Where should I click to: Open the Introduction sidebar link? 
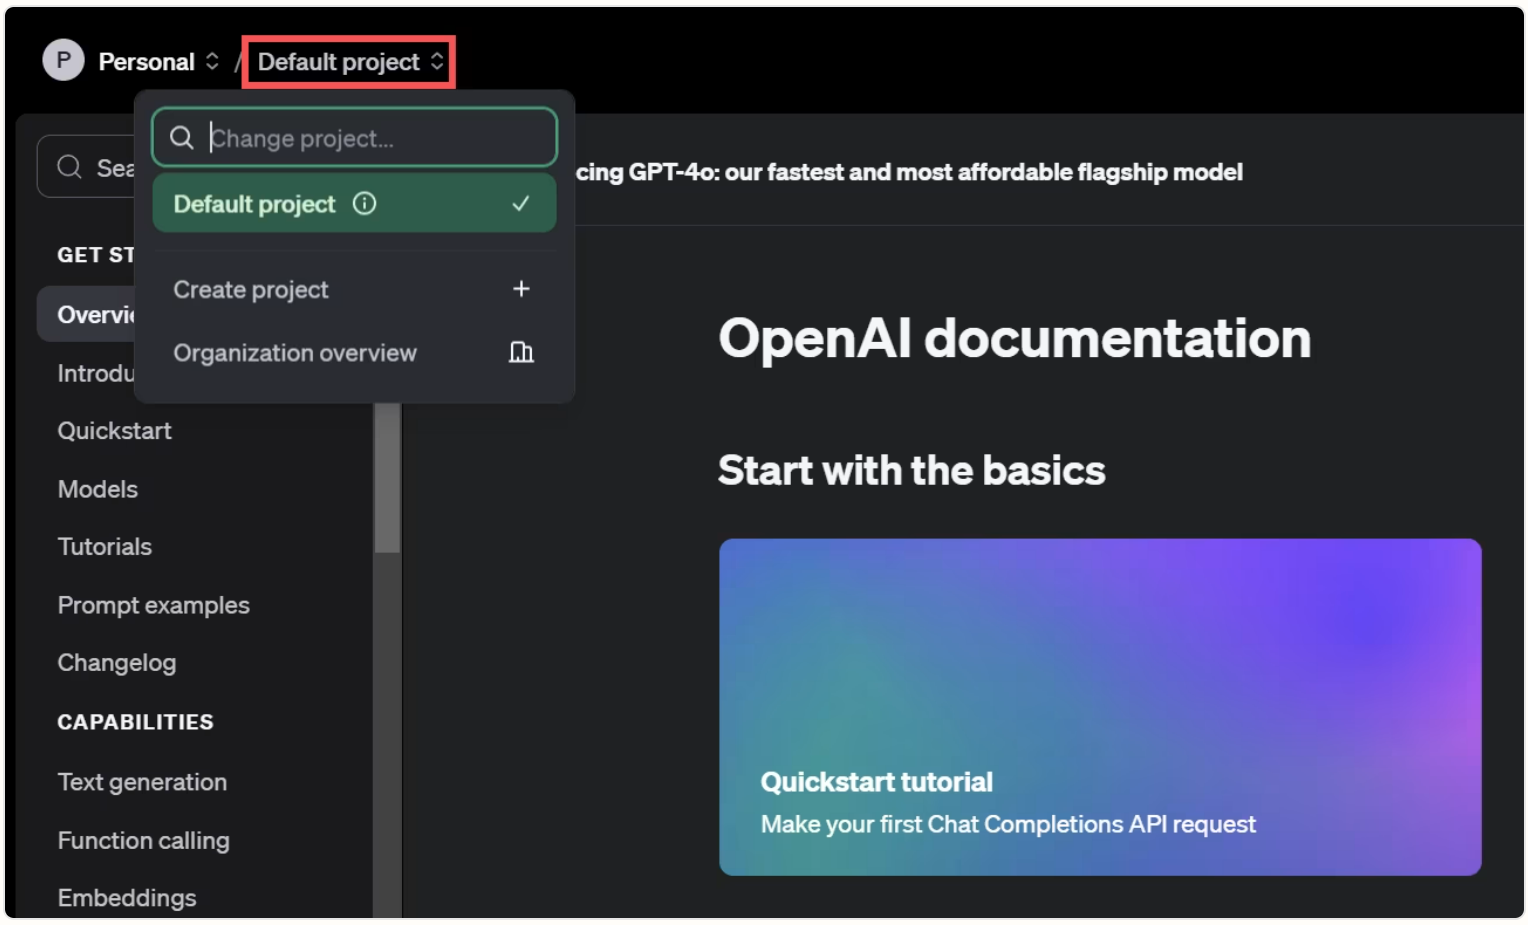(x=95, y=373)
